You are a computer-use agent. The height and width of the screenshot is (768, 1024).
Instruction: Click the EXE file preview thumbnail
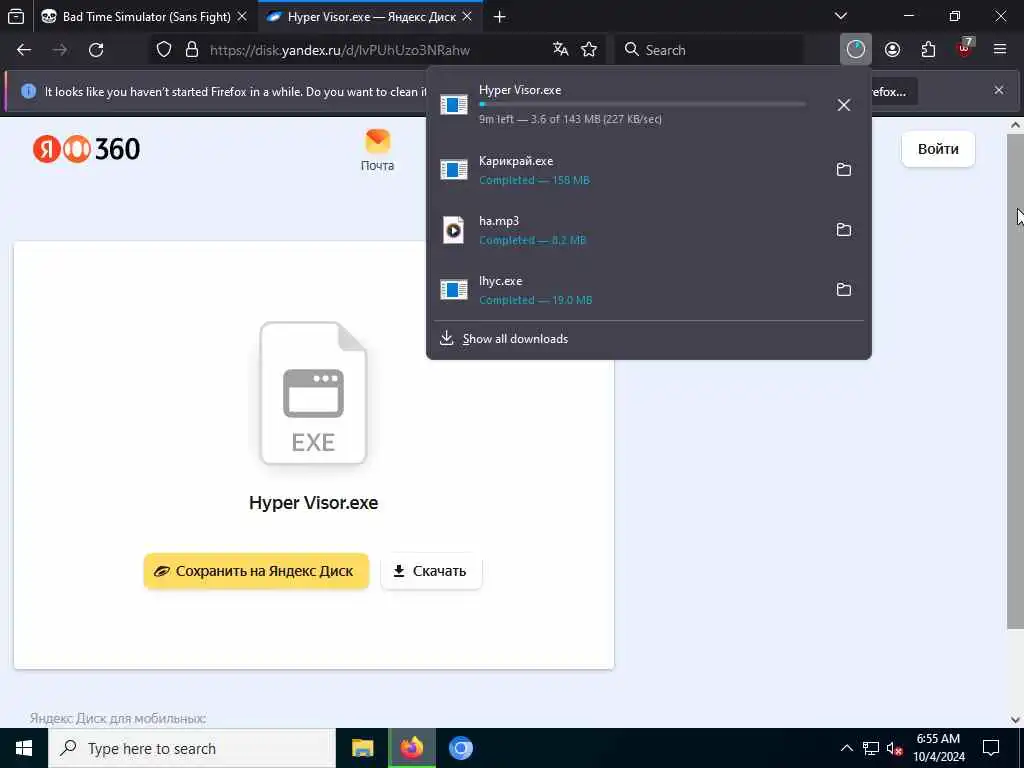313,393
